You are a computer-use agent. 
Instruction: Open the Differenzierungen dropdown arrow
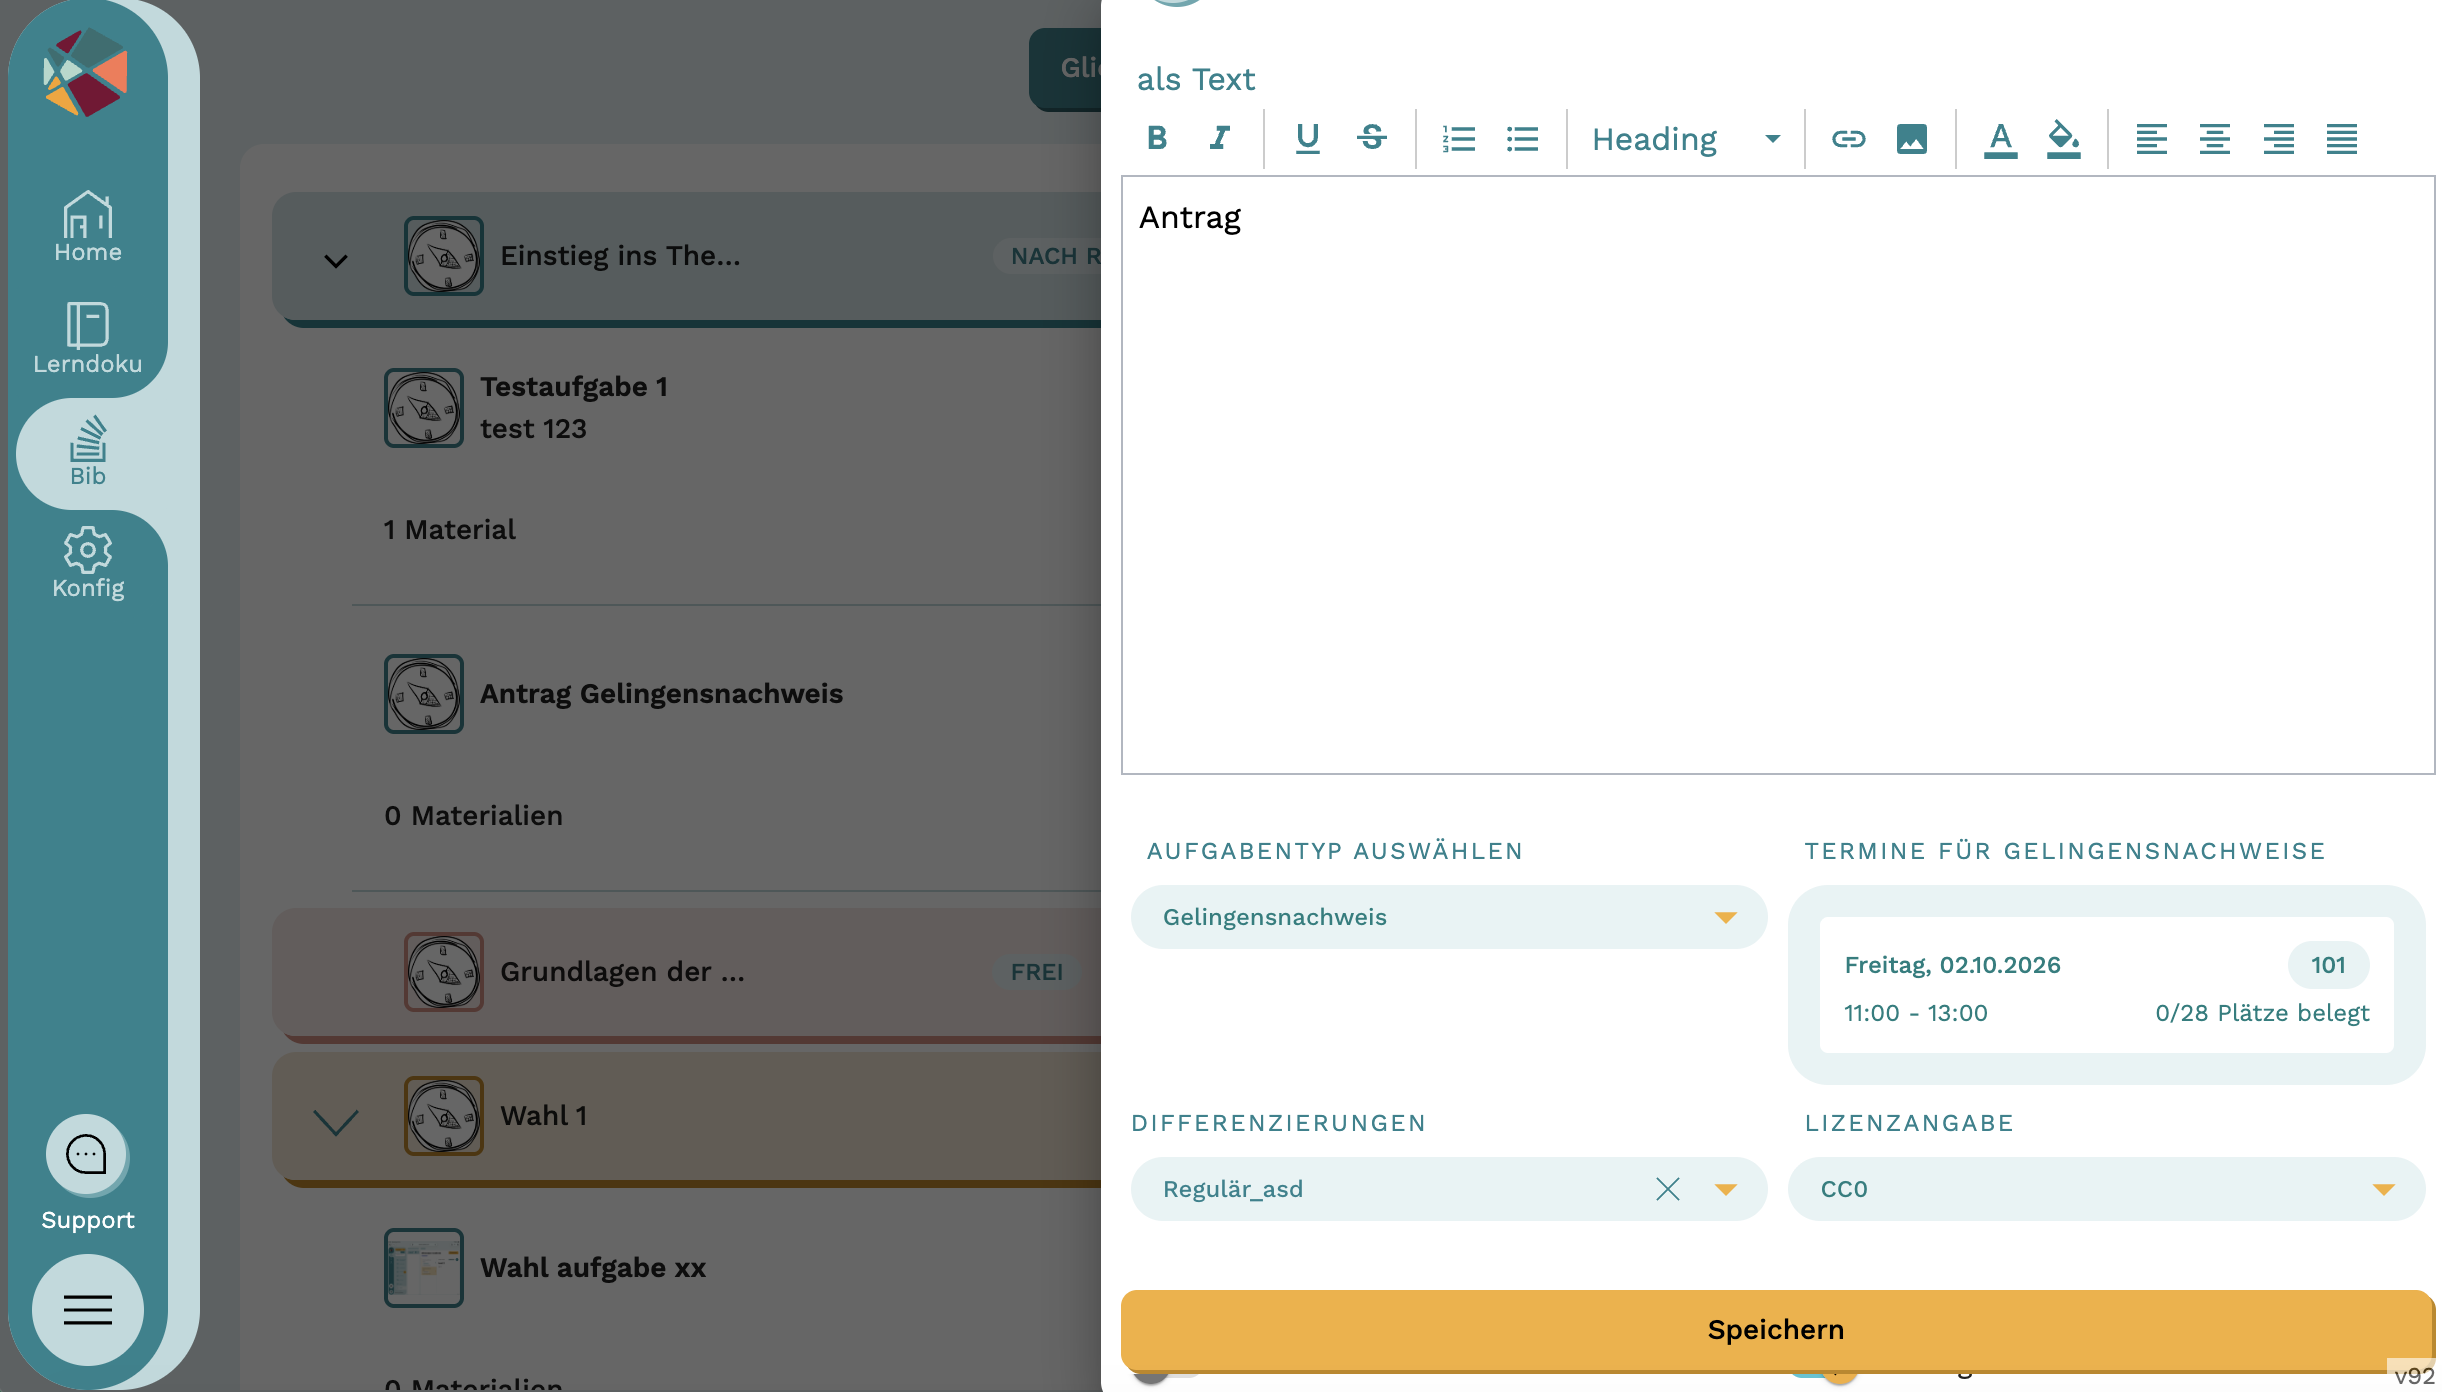click(x=1726, y=1189)
